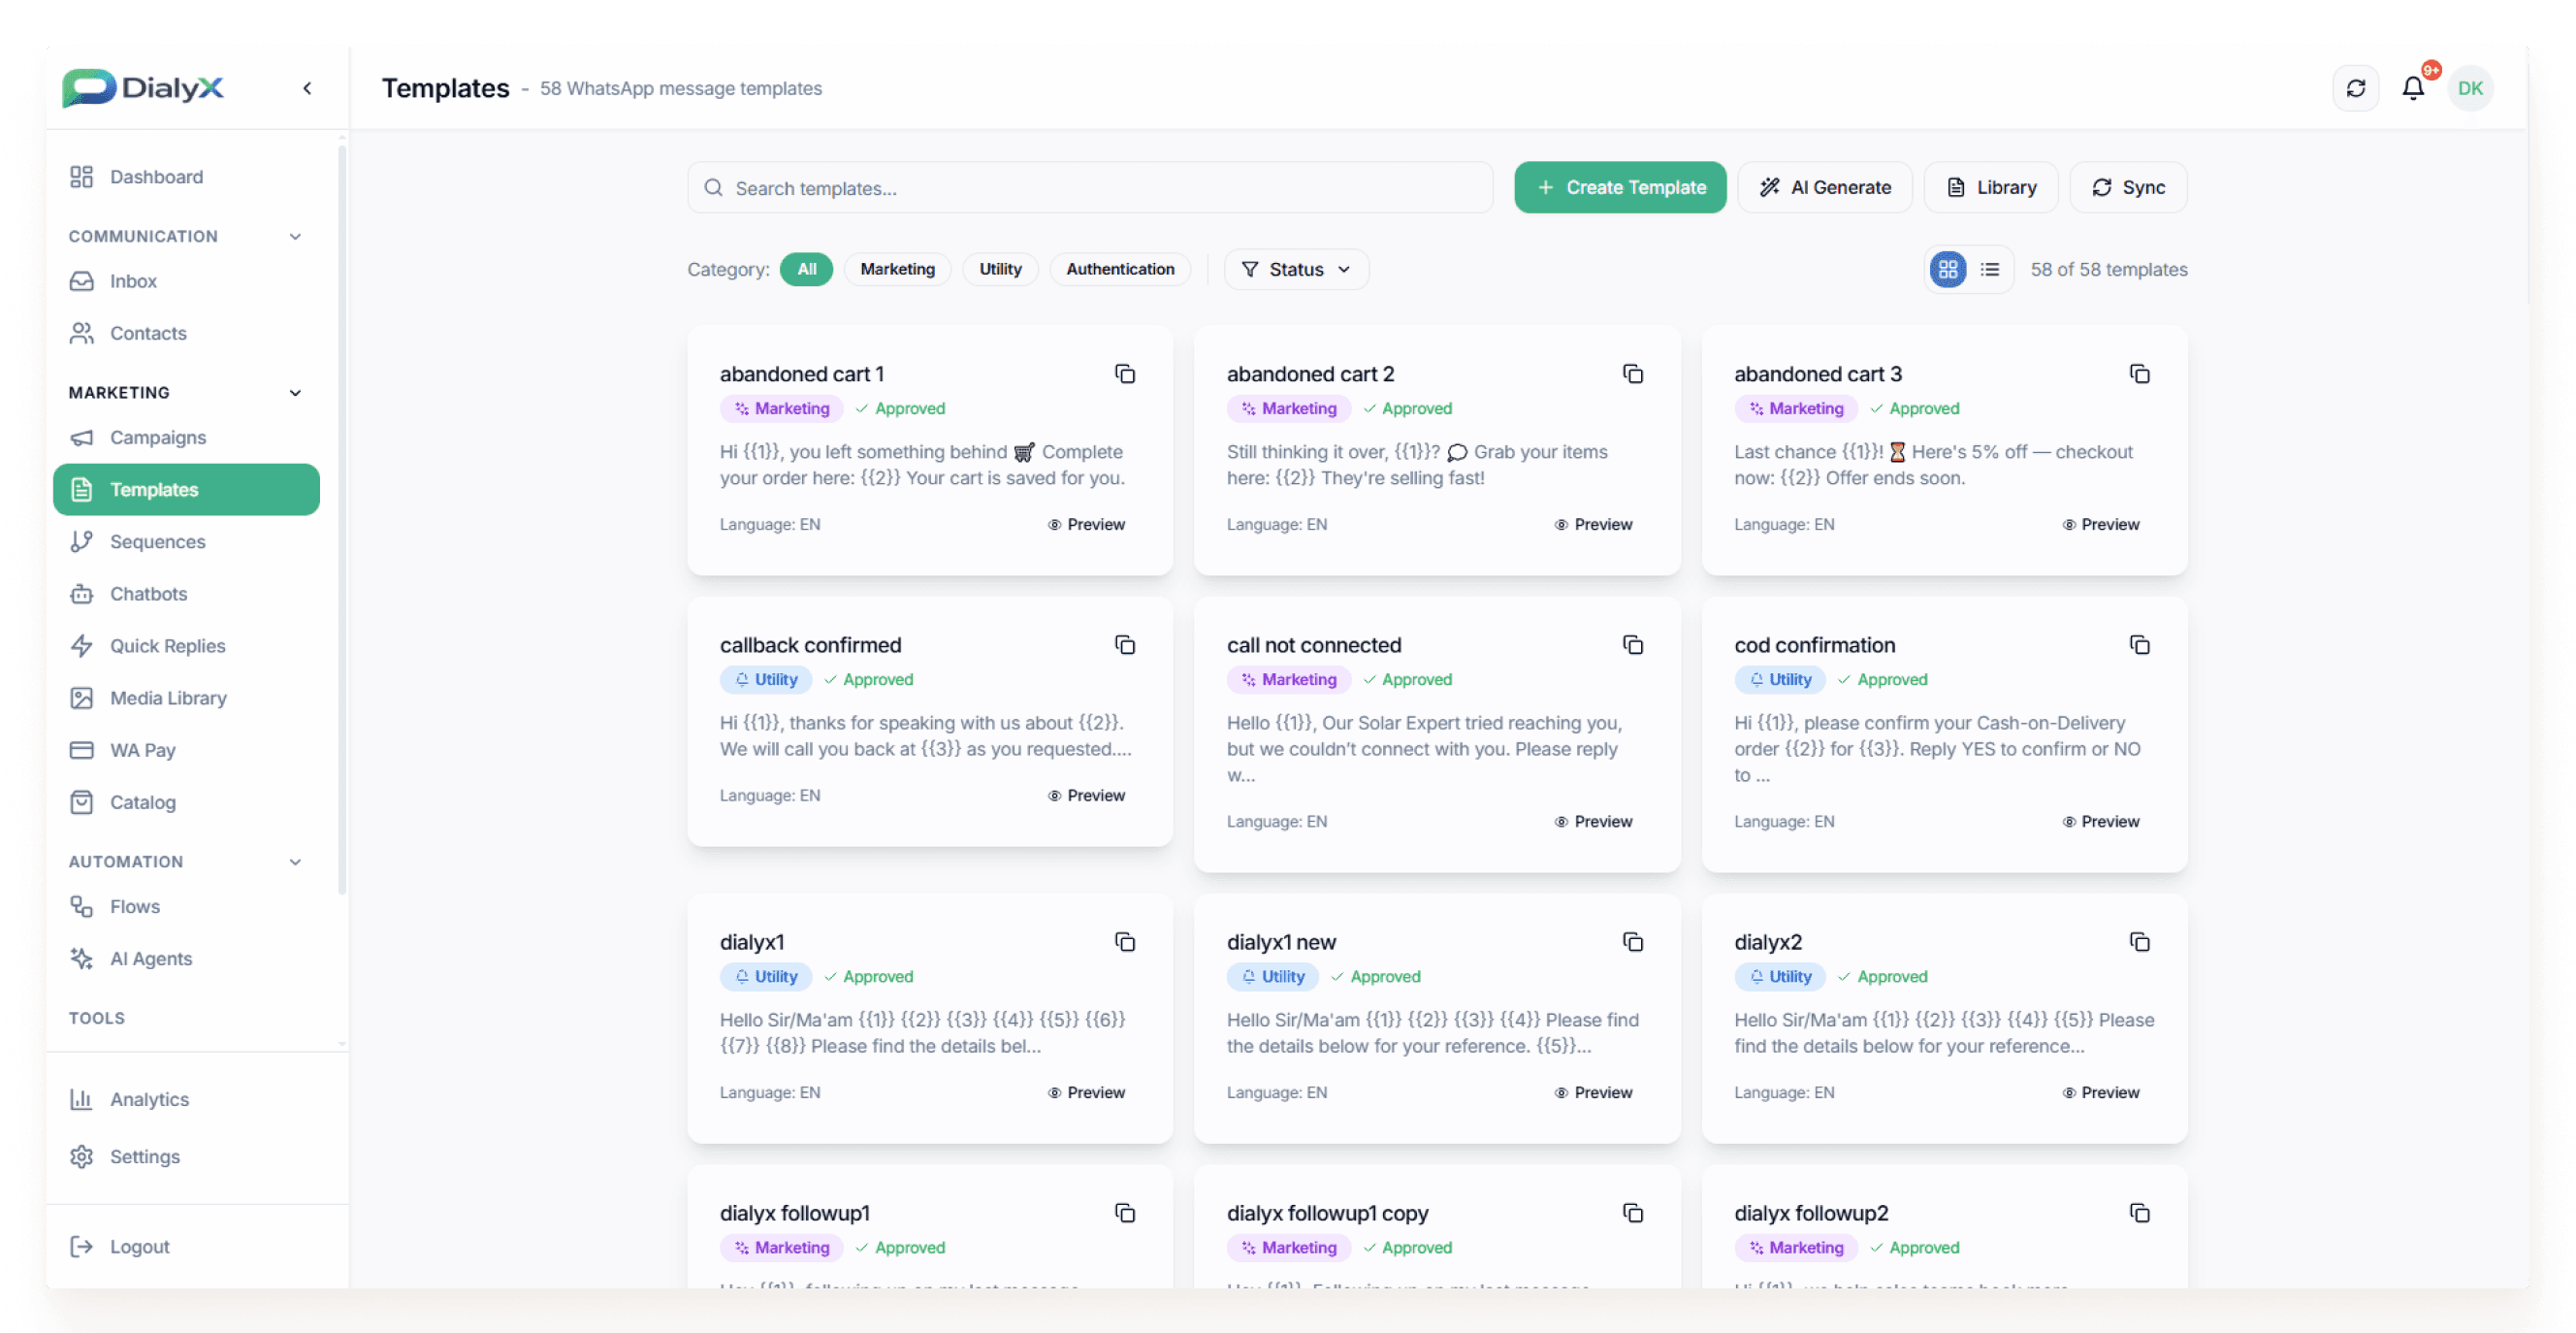Copy the dialyx followup2 template
The width and height of the screenshot is (2576, 1333).
[2139, 1213]
